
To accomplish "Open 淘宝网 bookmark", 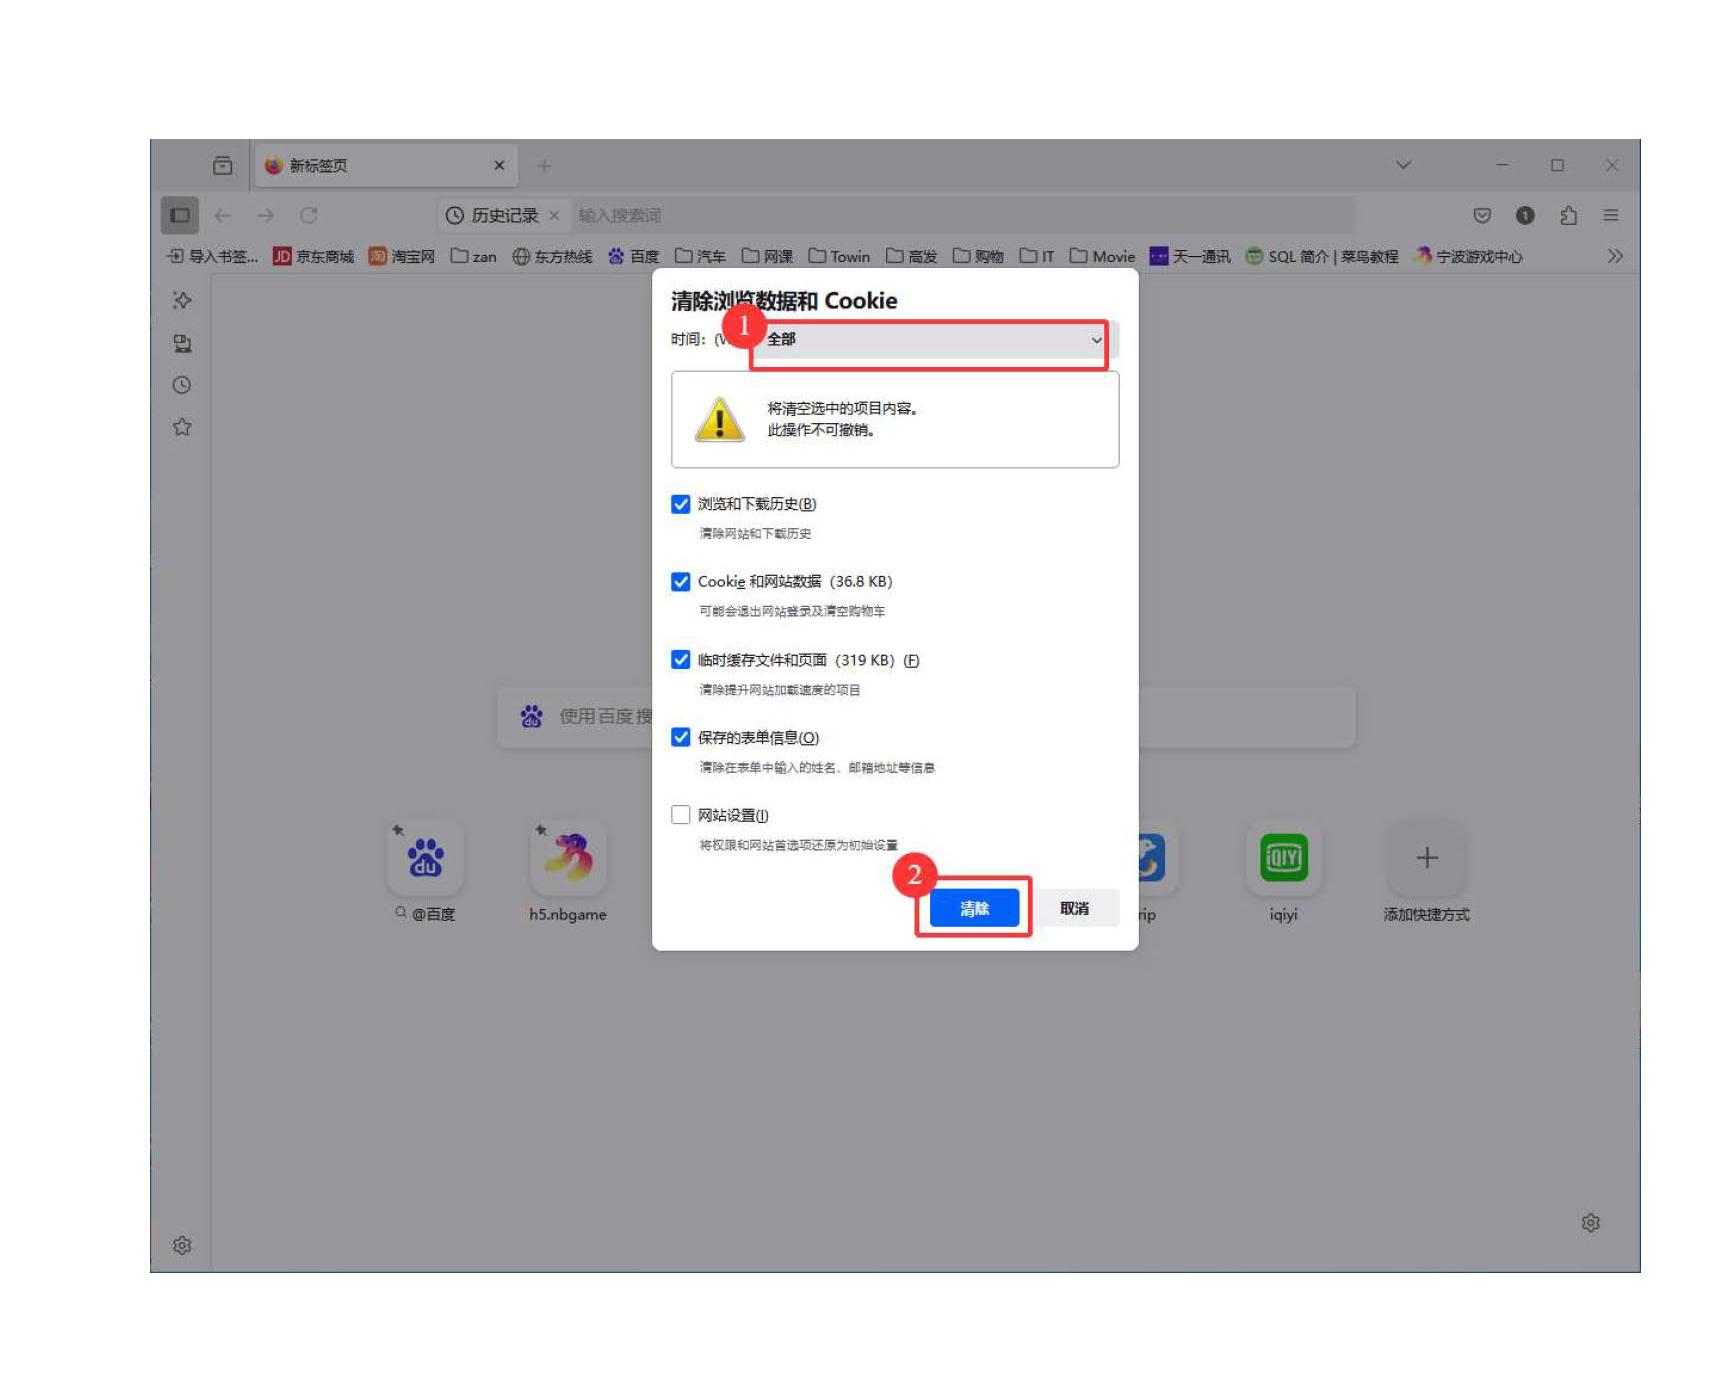I will 402,256.
